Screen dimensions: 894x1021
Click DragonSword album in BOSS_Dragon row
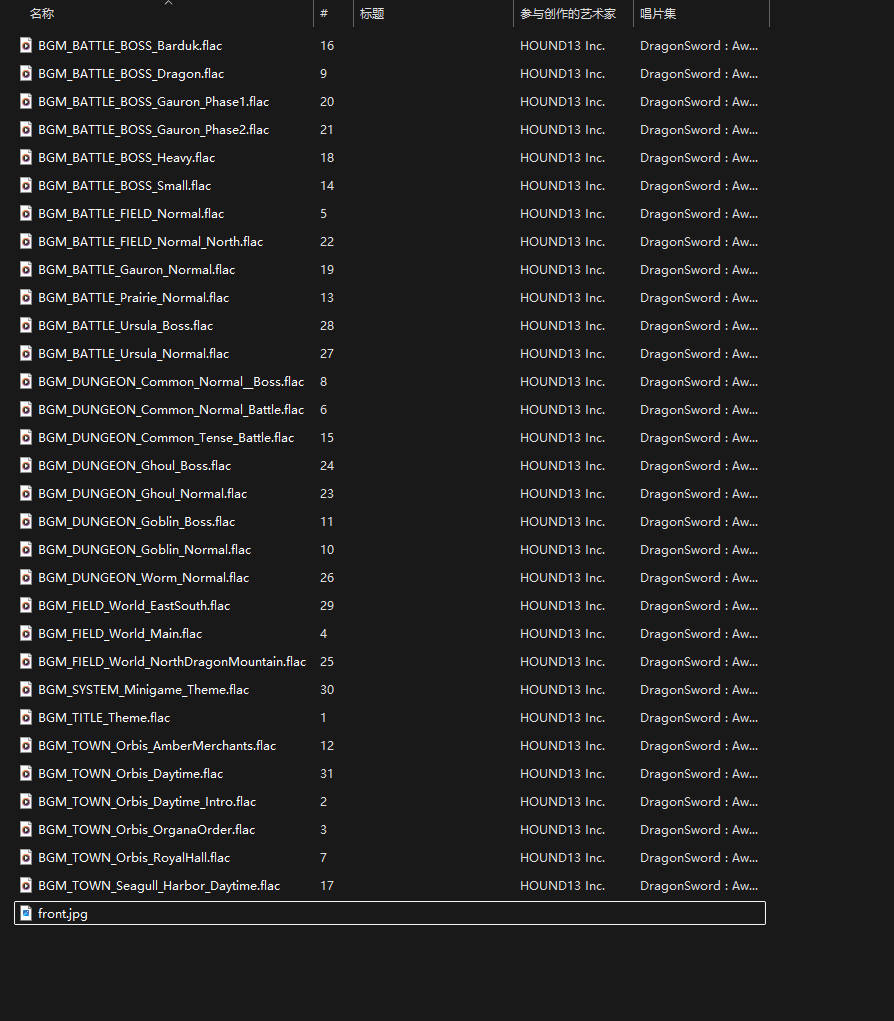(x=699, y=74)
